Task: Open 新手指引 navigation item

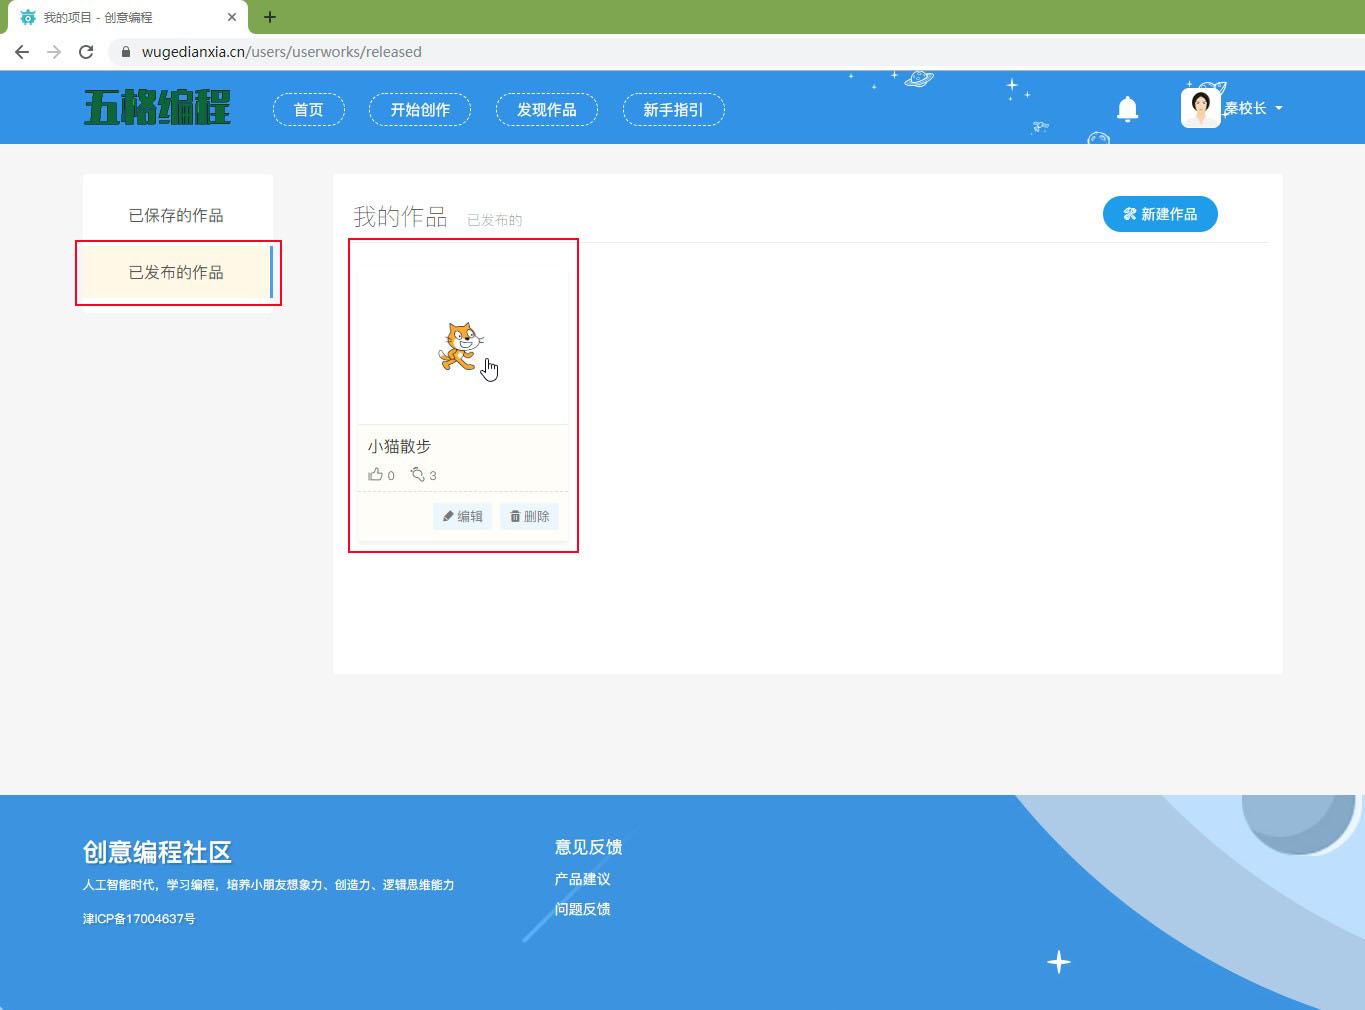Action: (674, 110)
